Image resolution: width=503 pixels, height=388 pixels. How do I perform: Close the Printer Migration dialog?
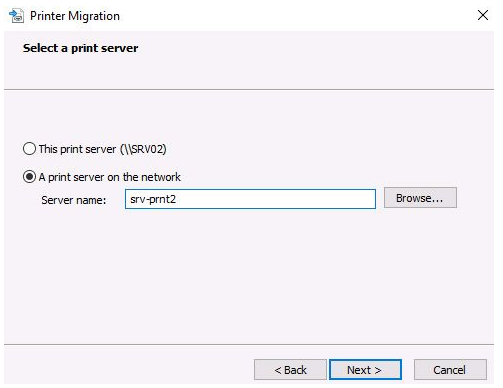[483, 15]
